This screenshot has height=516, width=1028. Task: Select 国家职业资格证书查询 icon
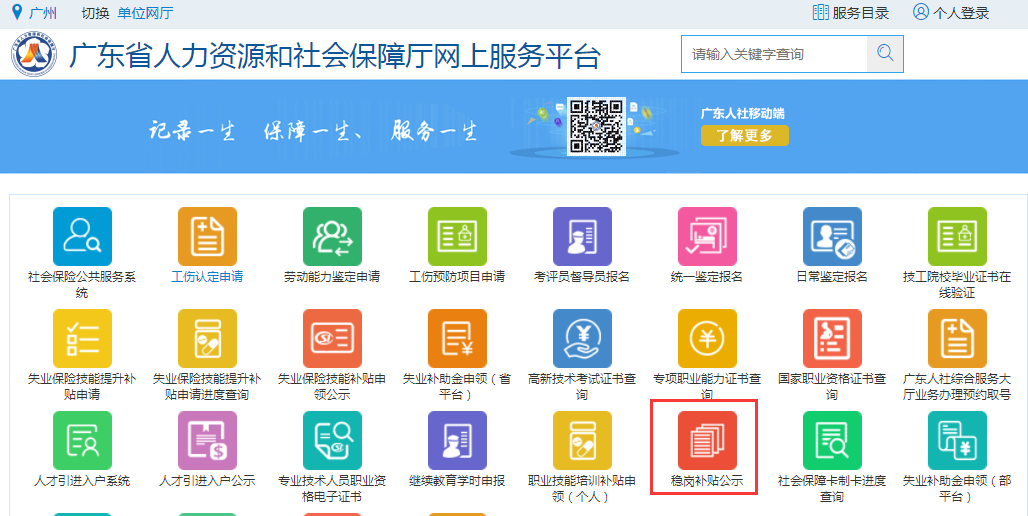(832, 338)
